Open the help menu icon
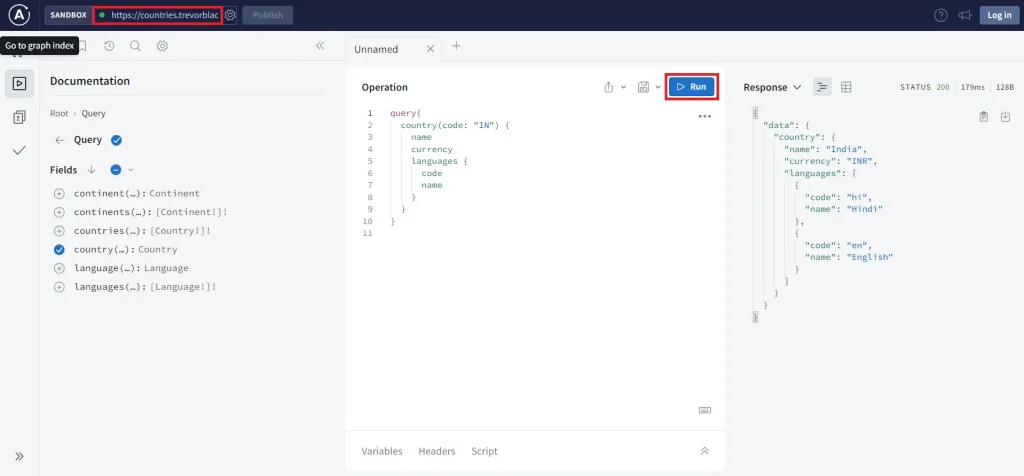Image resolution: width=1024 pixels, height=476 pixels. (x=940, y=15)
